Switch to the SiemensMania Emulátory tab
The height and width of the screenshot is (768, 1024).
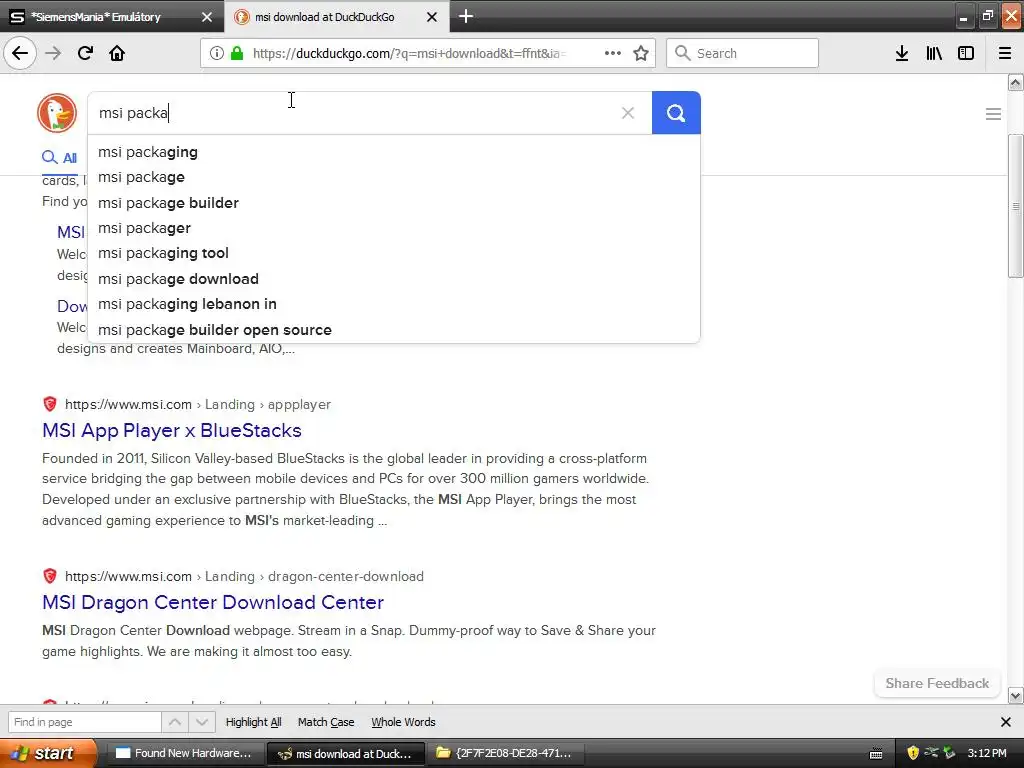111,16
